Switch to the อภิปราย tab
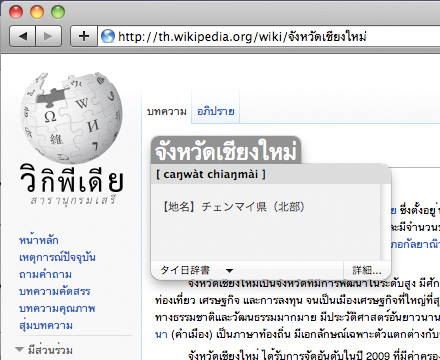The width and height of the screenshot is (440, 360). (x=216, y=111)
